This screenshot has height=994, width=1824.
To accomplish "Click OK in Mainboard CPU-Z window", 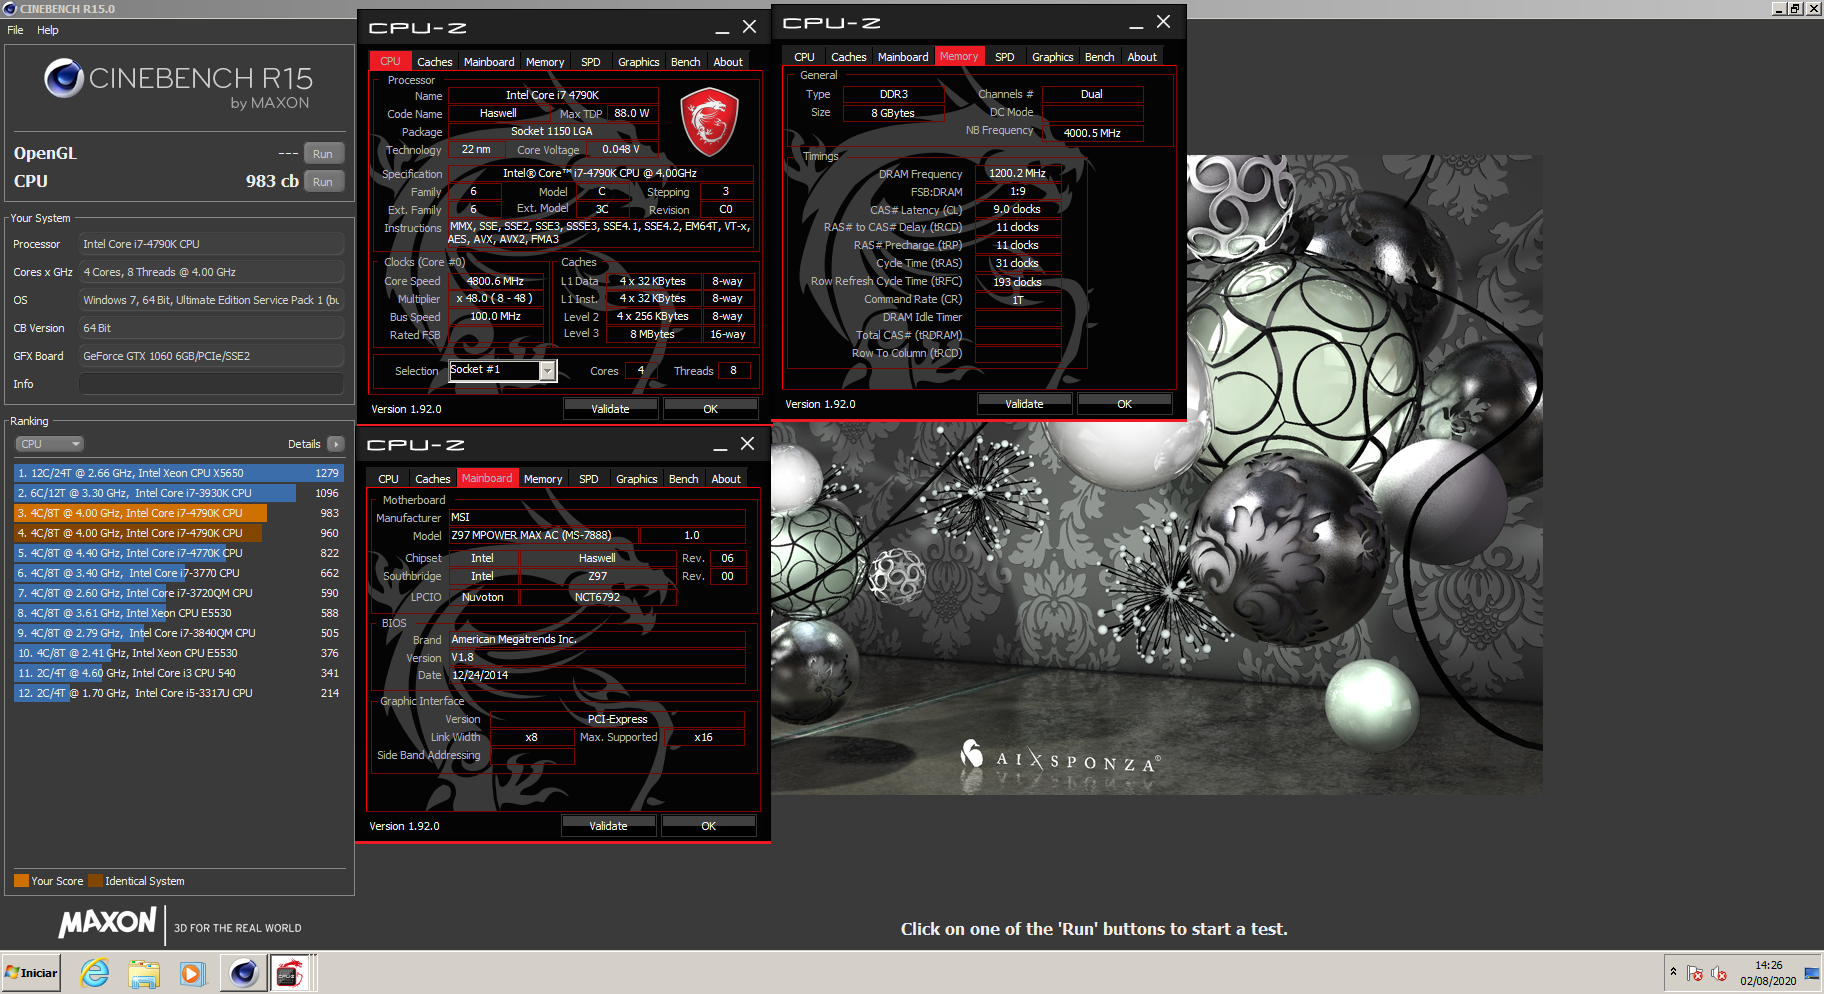I will click(708, 826).
